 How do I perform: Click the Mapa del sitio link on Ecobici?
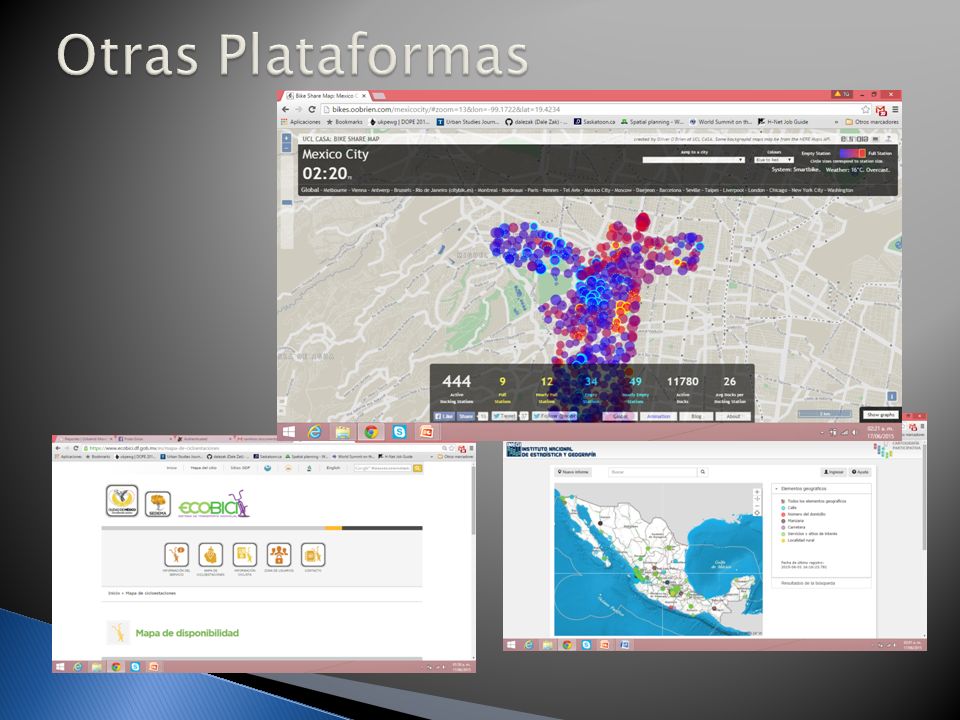pos(204,468)
